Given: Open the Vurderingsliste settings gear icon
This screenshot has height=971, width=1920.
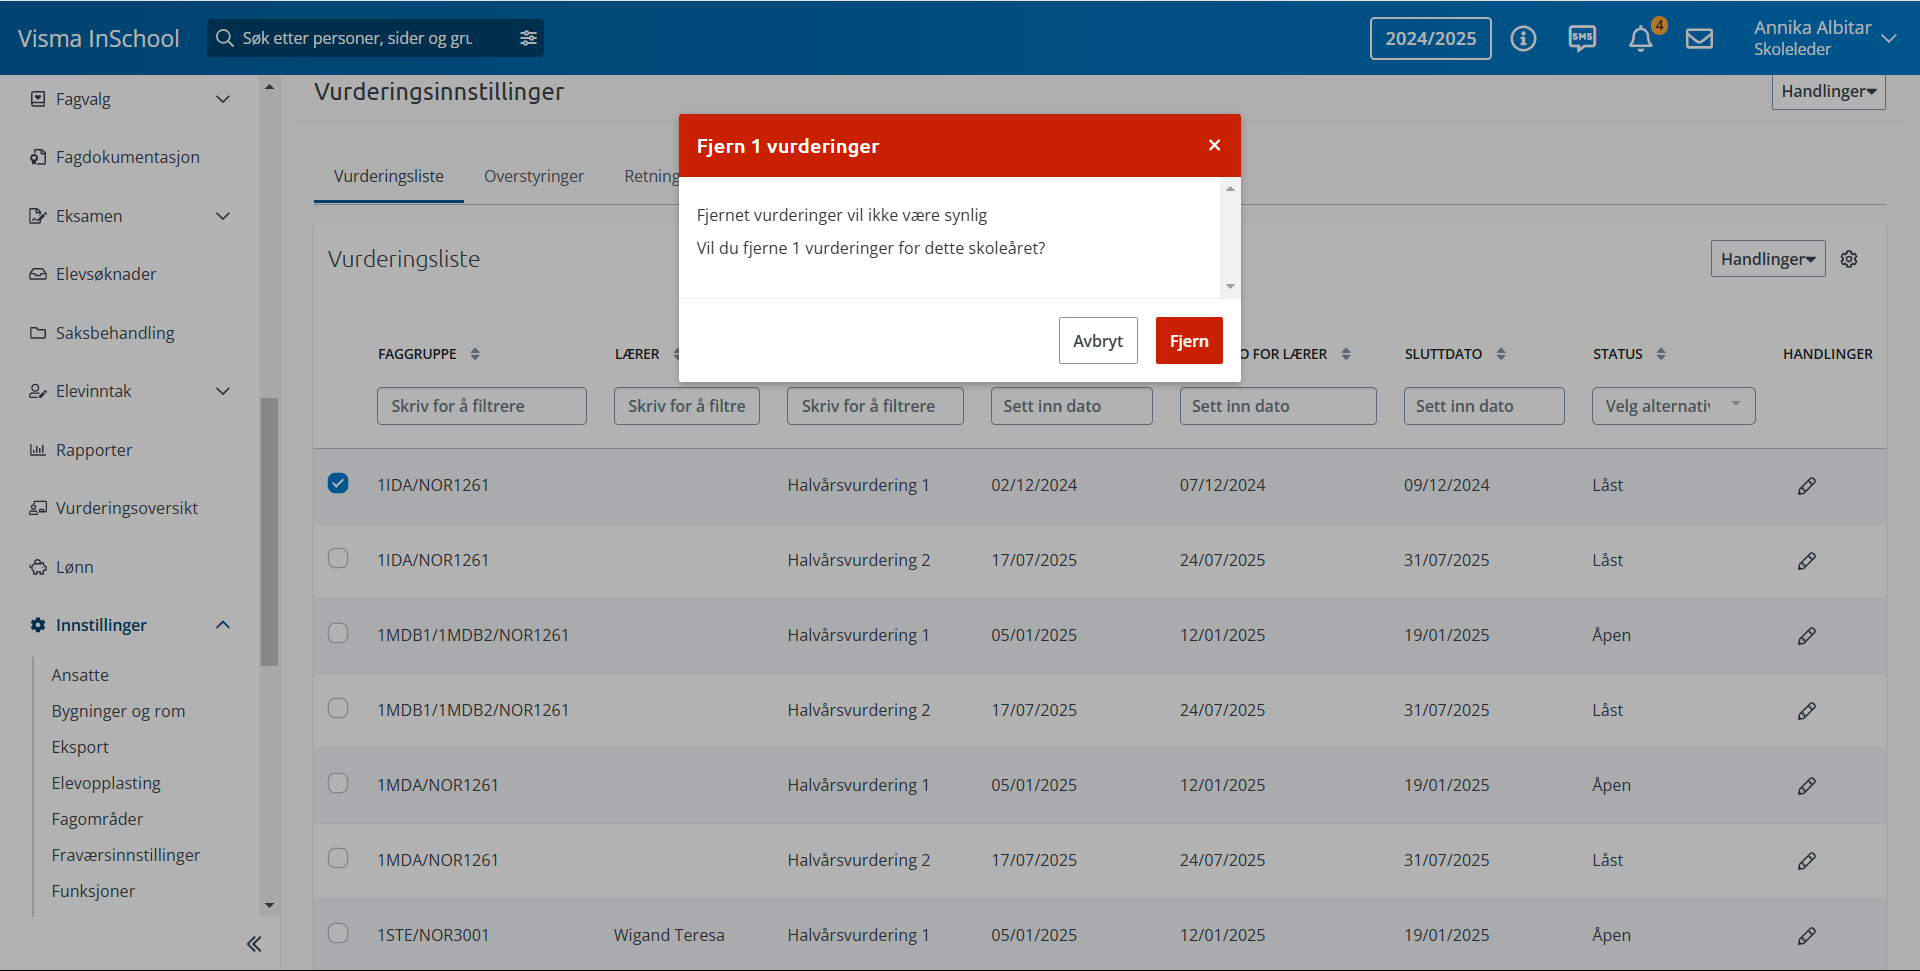Looking at the screenshot, I should pos(1849,259).
